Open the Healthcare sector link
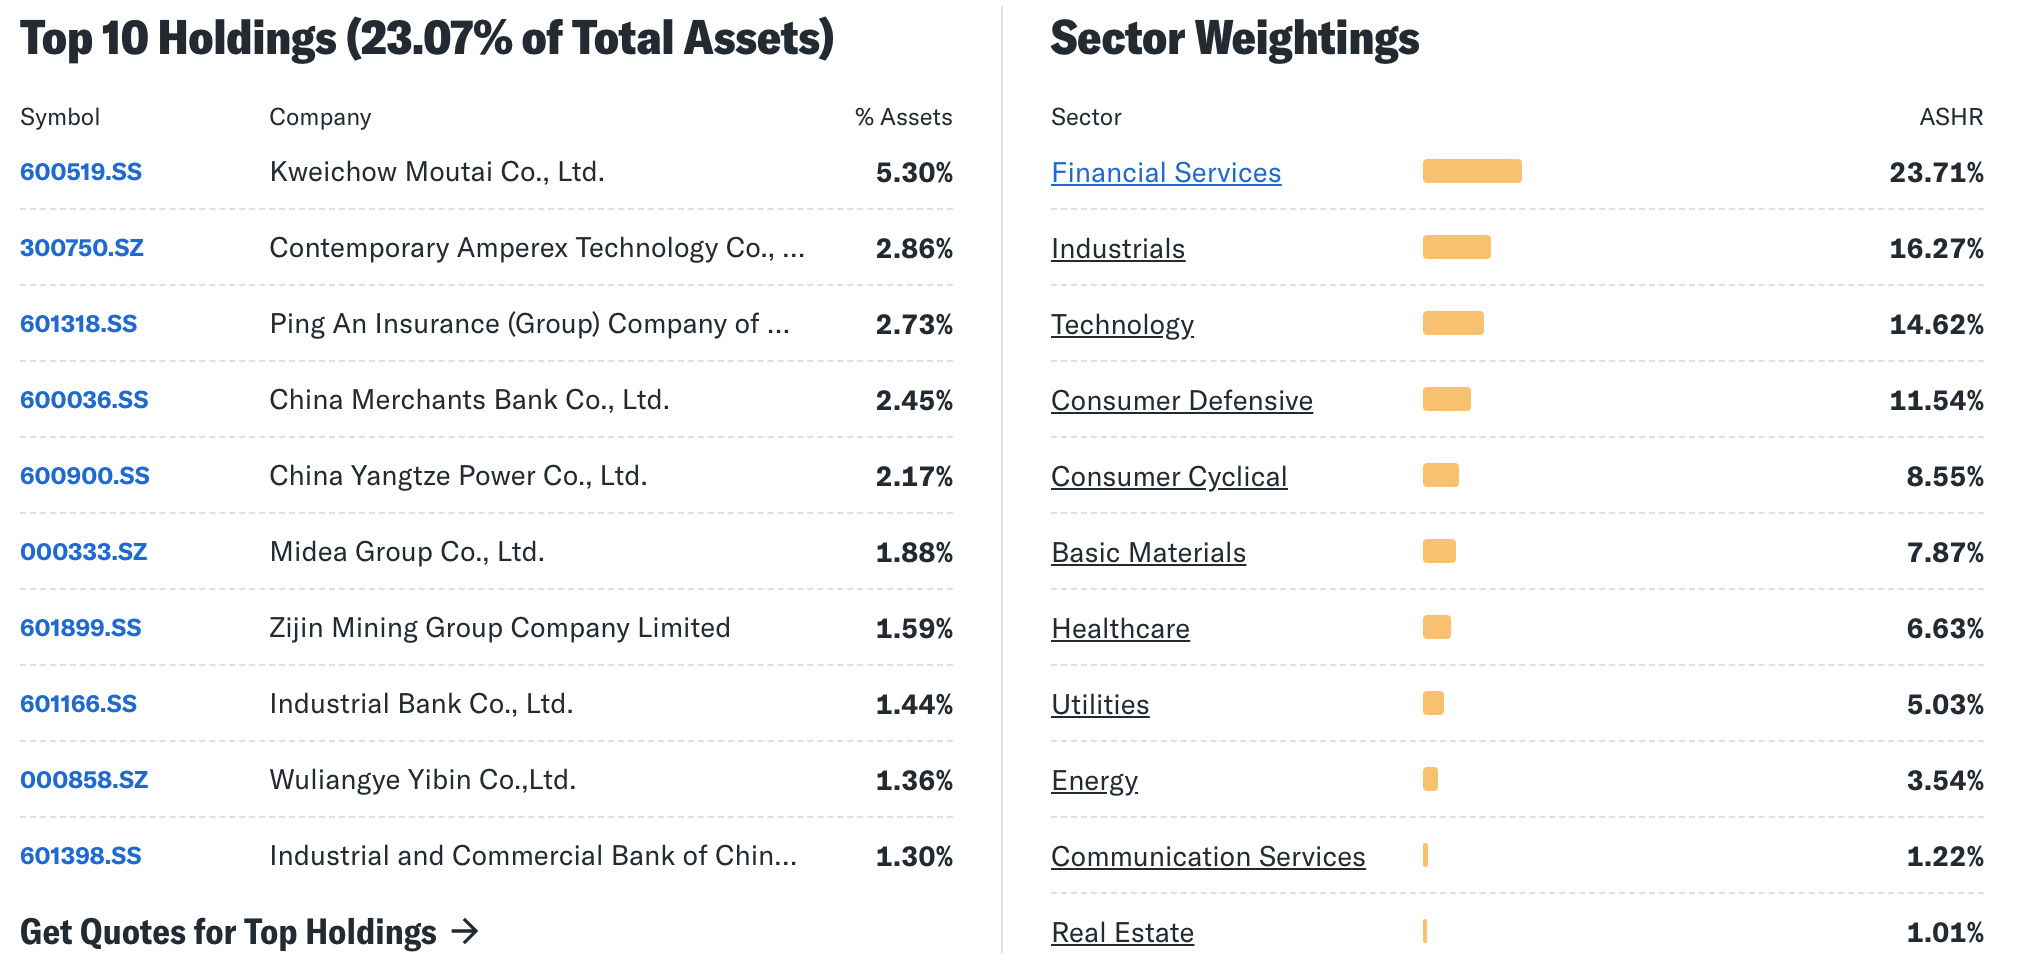Image resolution: width=2030 pixels, height=970 pixels. click(x=1120, y=629)
